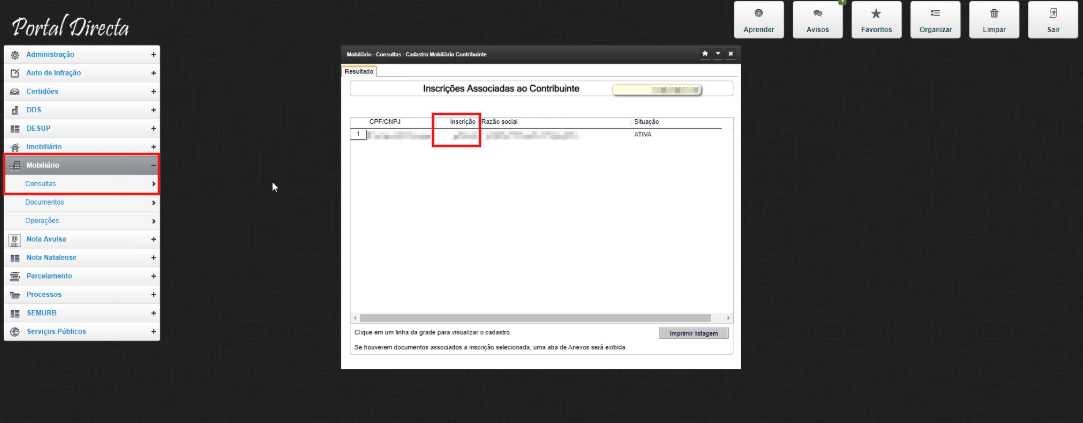
Task: Open the Operações submenu arrow
Action: 153,220
